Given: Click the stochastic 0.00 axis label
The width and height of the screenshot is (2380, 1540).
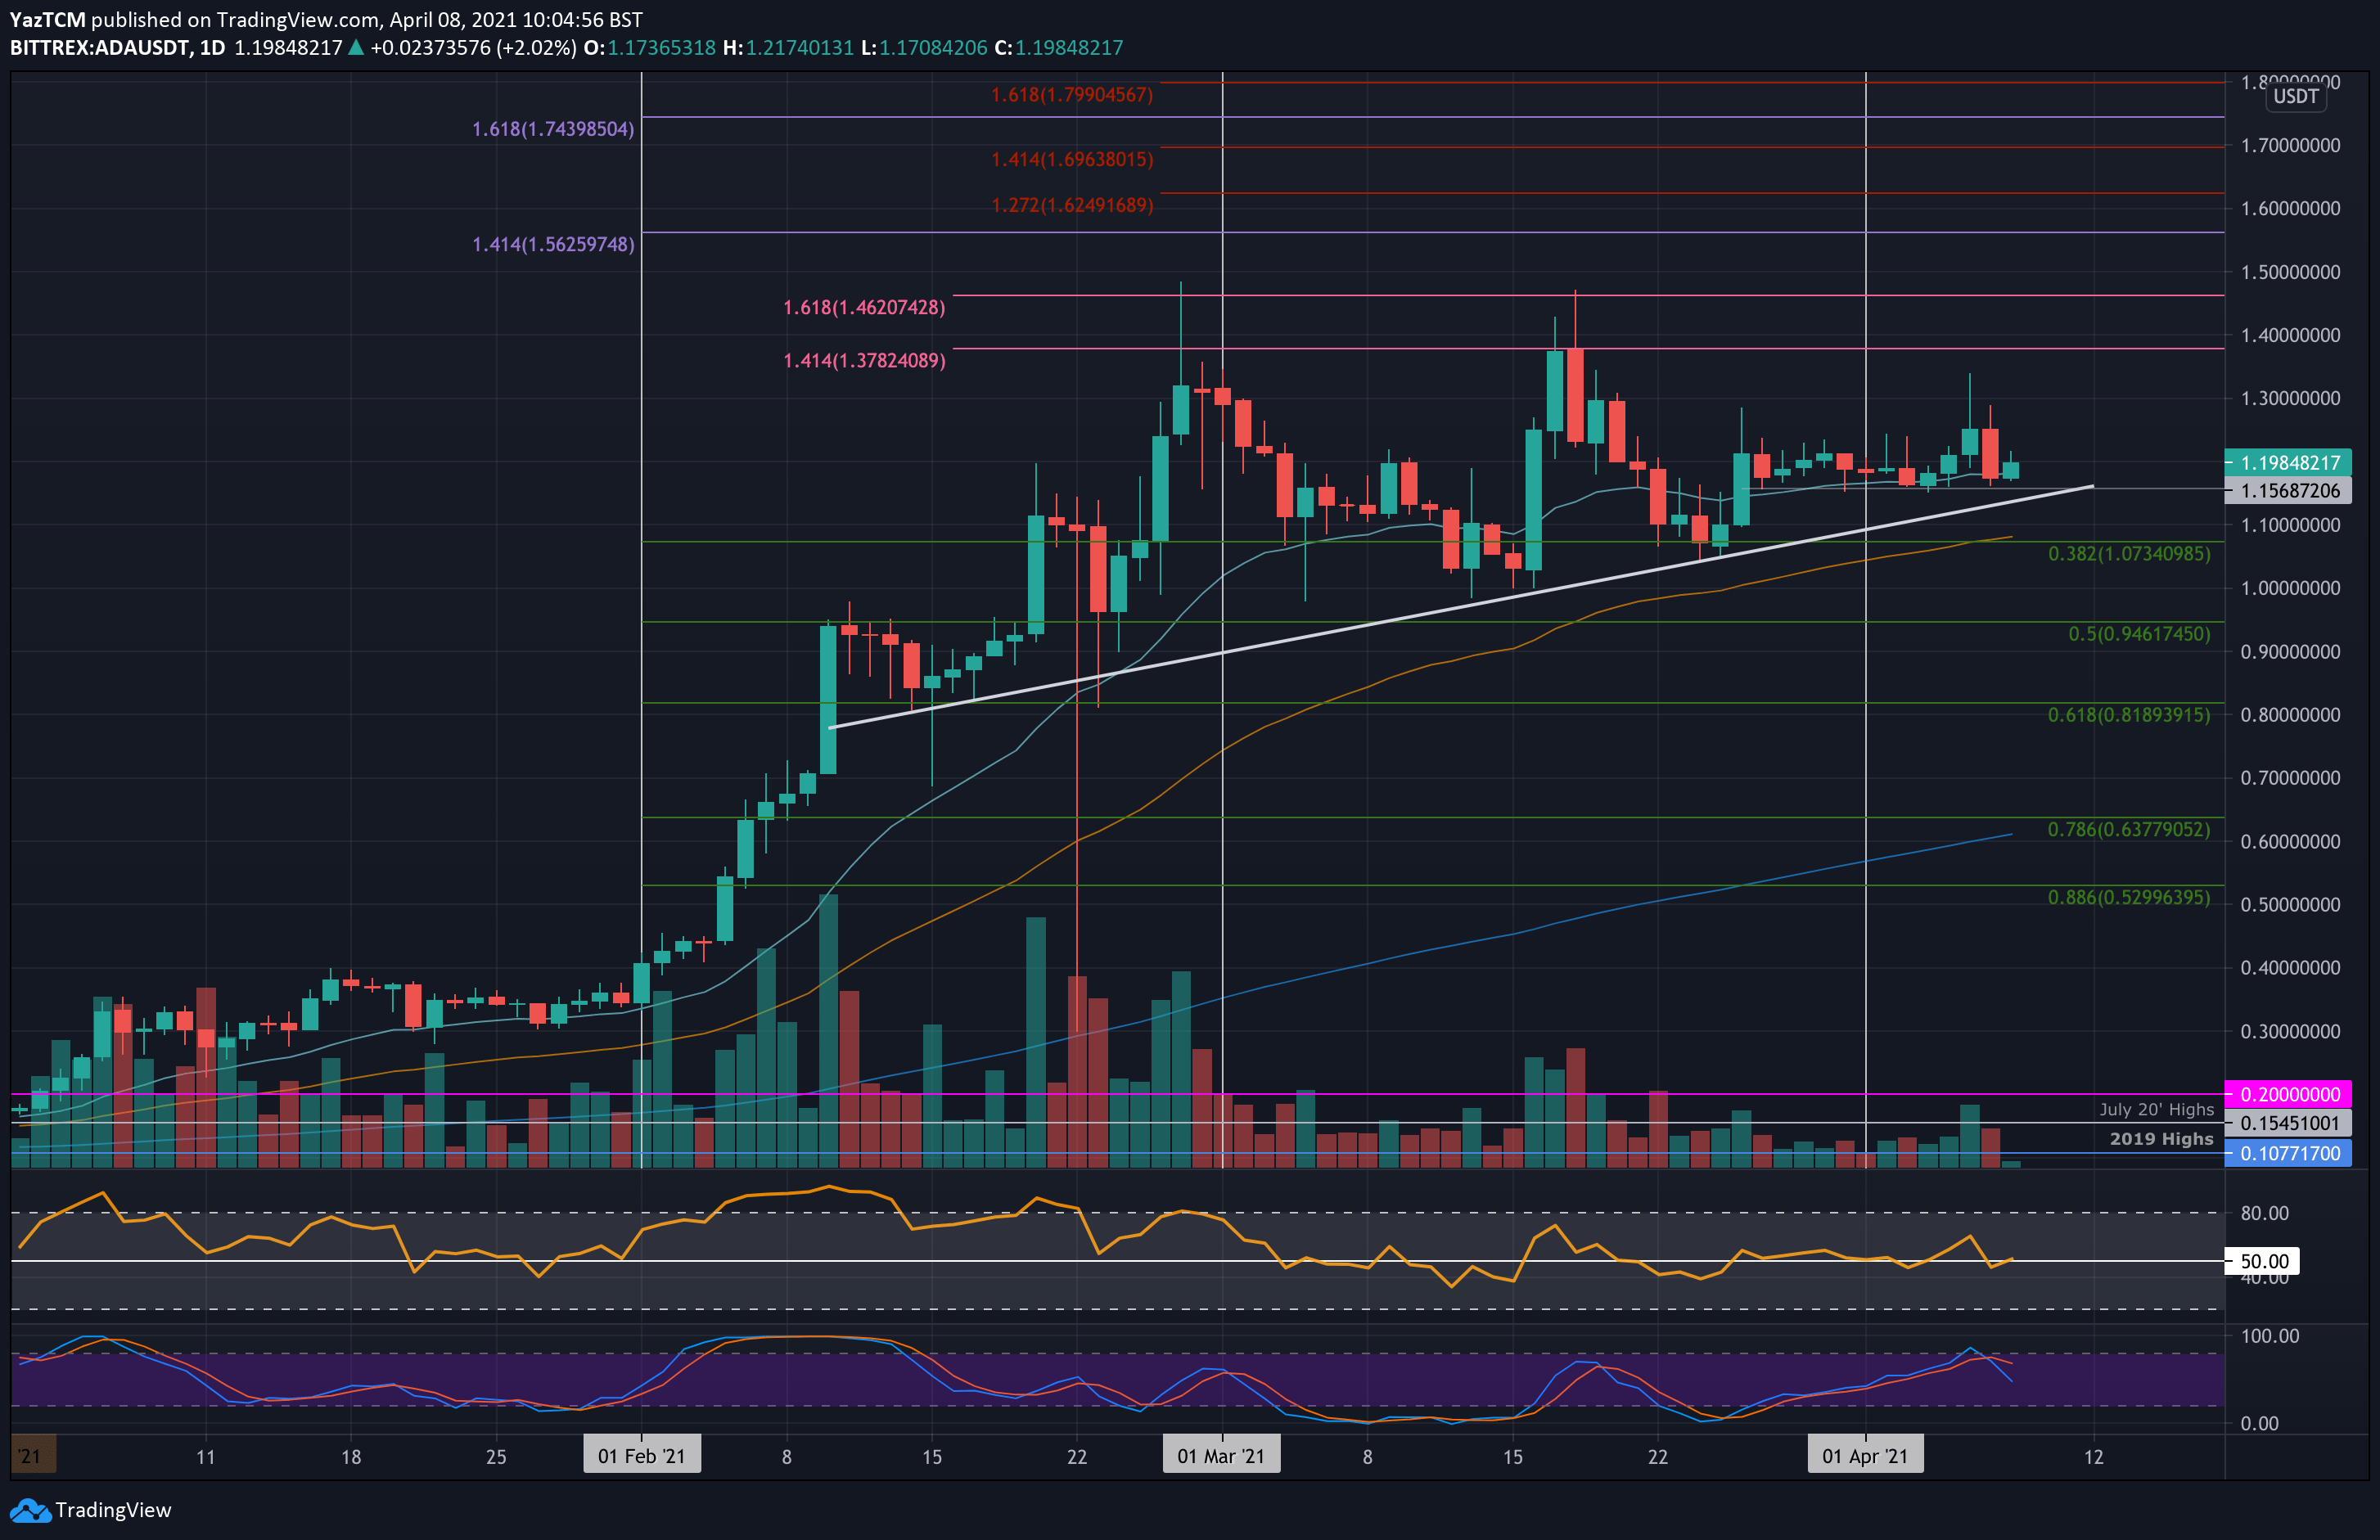Looking at the screenshot, I should coord(2259,1423).
